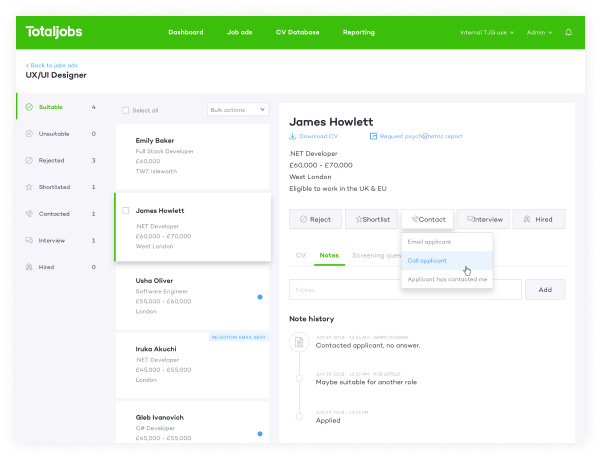601x459 pixels.
Task: Open Usha Oliver's applicant card
Action: [x=192, y=297]
